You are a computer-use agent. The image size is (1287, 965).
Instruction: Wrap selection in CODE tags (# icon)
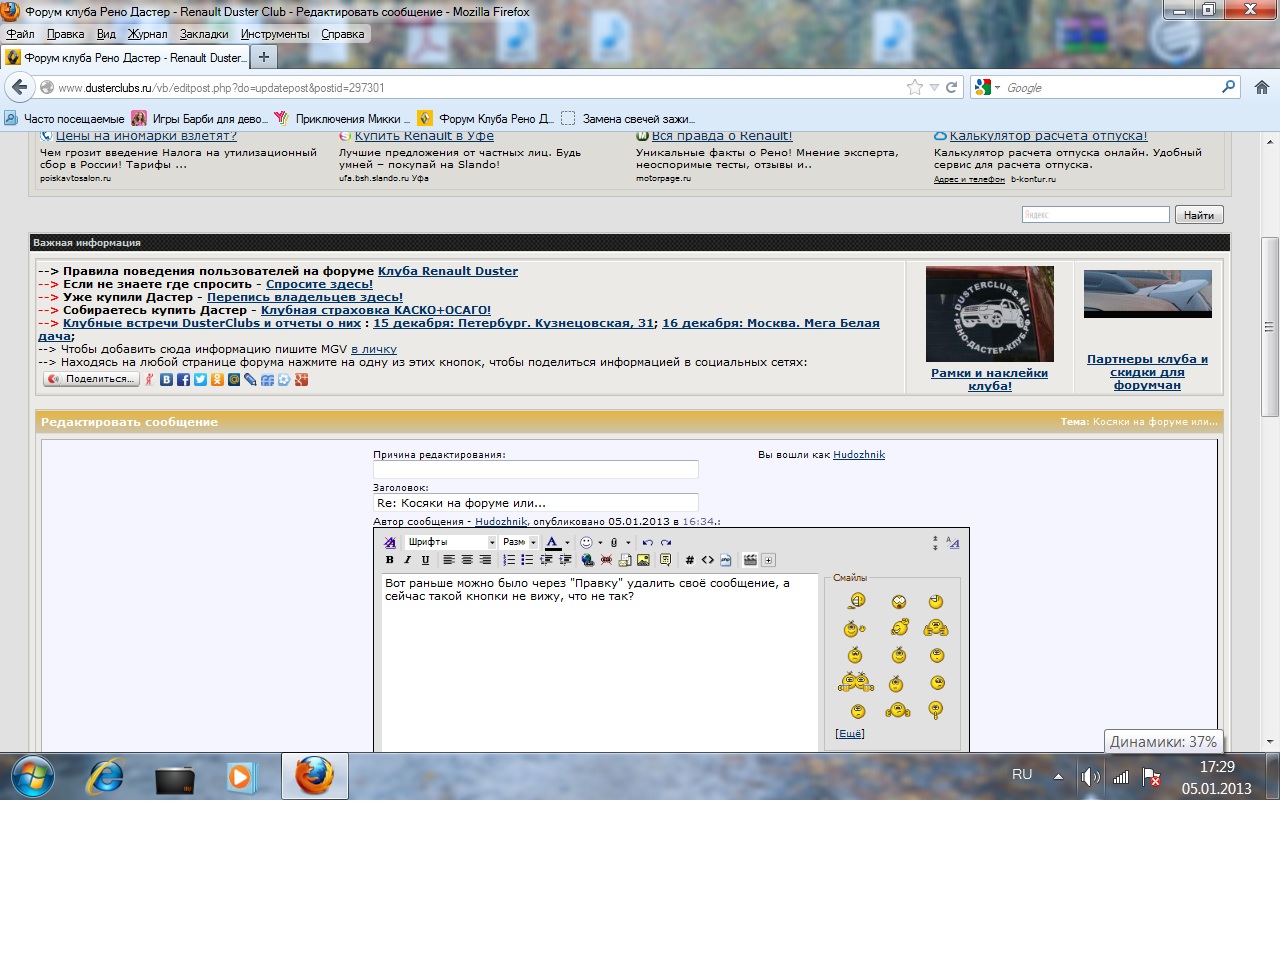point(689,560)
